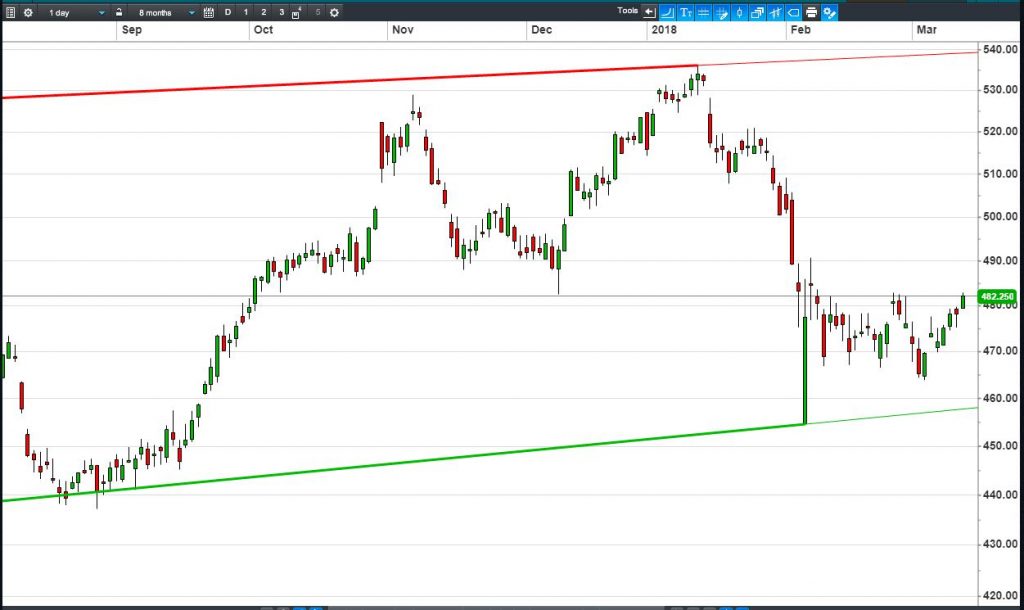Select the grey horizontal price level line
Viewport: 1024px width, 610px height.
490,297
